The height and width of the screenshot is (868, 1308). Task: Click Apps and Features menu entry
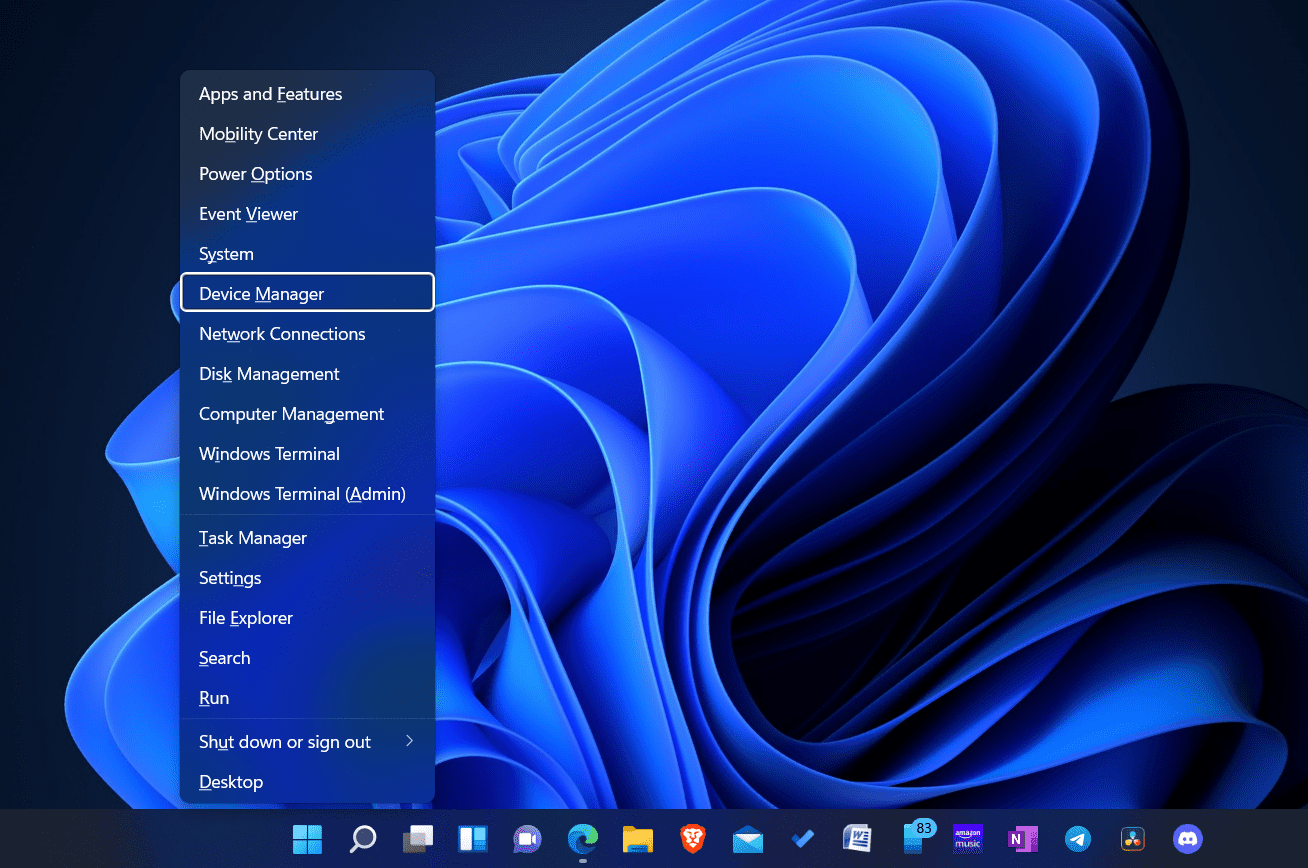tap(270, 94)
